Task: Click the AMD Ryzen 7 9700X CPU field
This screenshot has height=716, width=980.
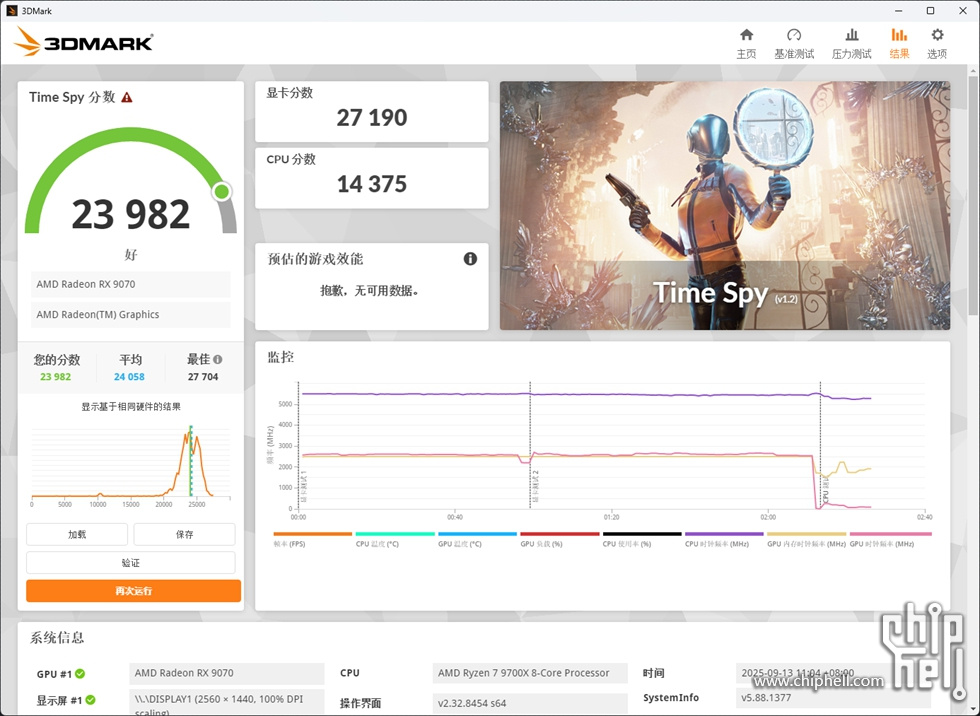Action: (530, 673)
